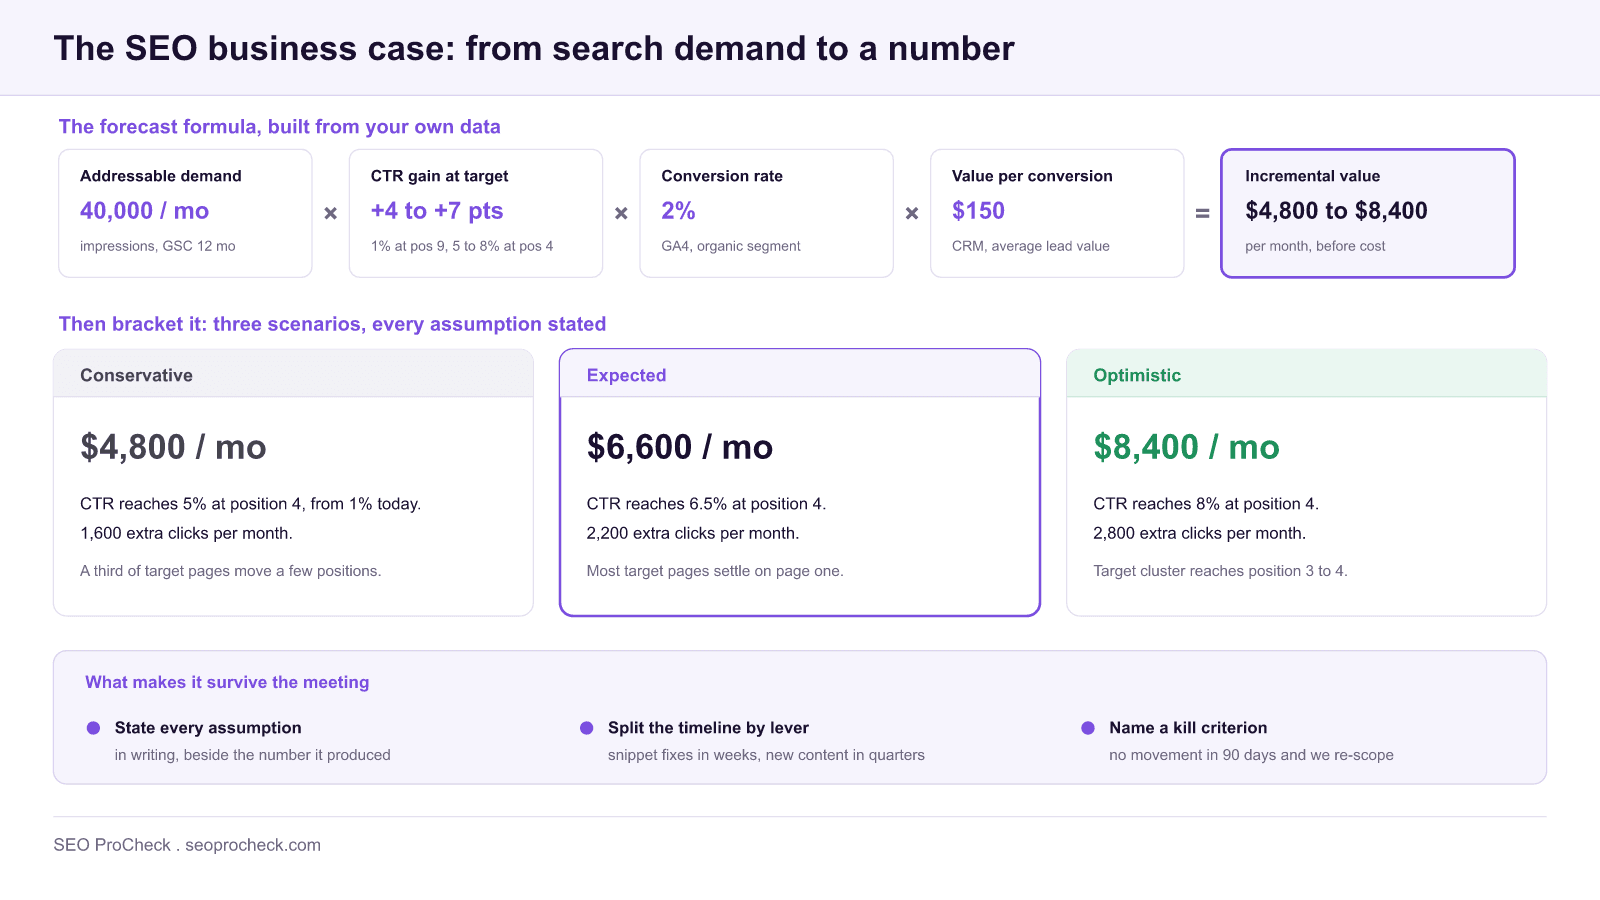1600x900 pixels.
Task: Click 'Split the timeline by lever' item
Action: tap(708, 728)
